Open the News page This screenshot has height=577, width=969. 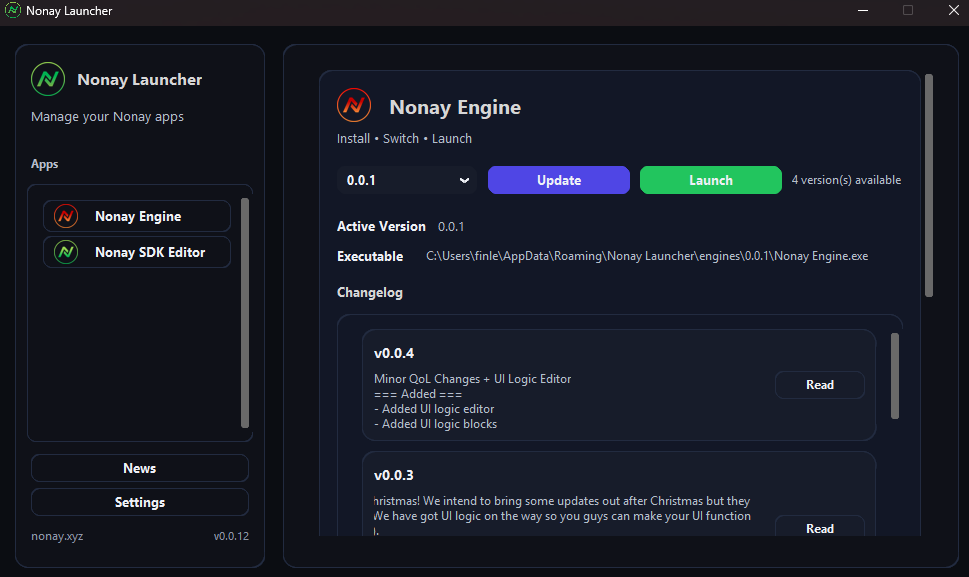pyautogui.click(x=140, y=468)
